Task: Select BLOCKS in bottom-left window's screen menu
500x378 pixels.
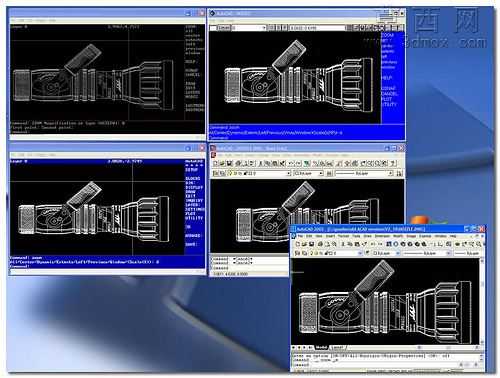Action: 193,179
